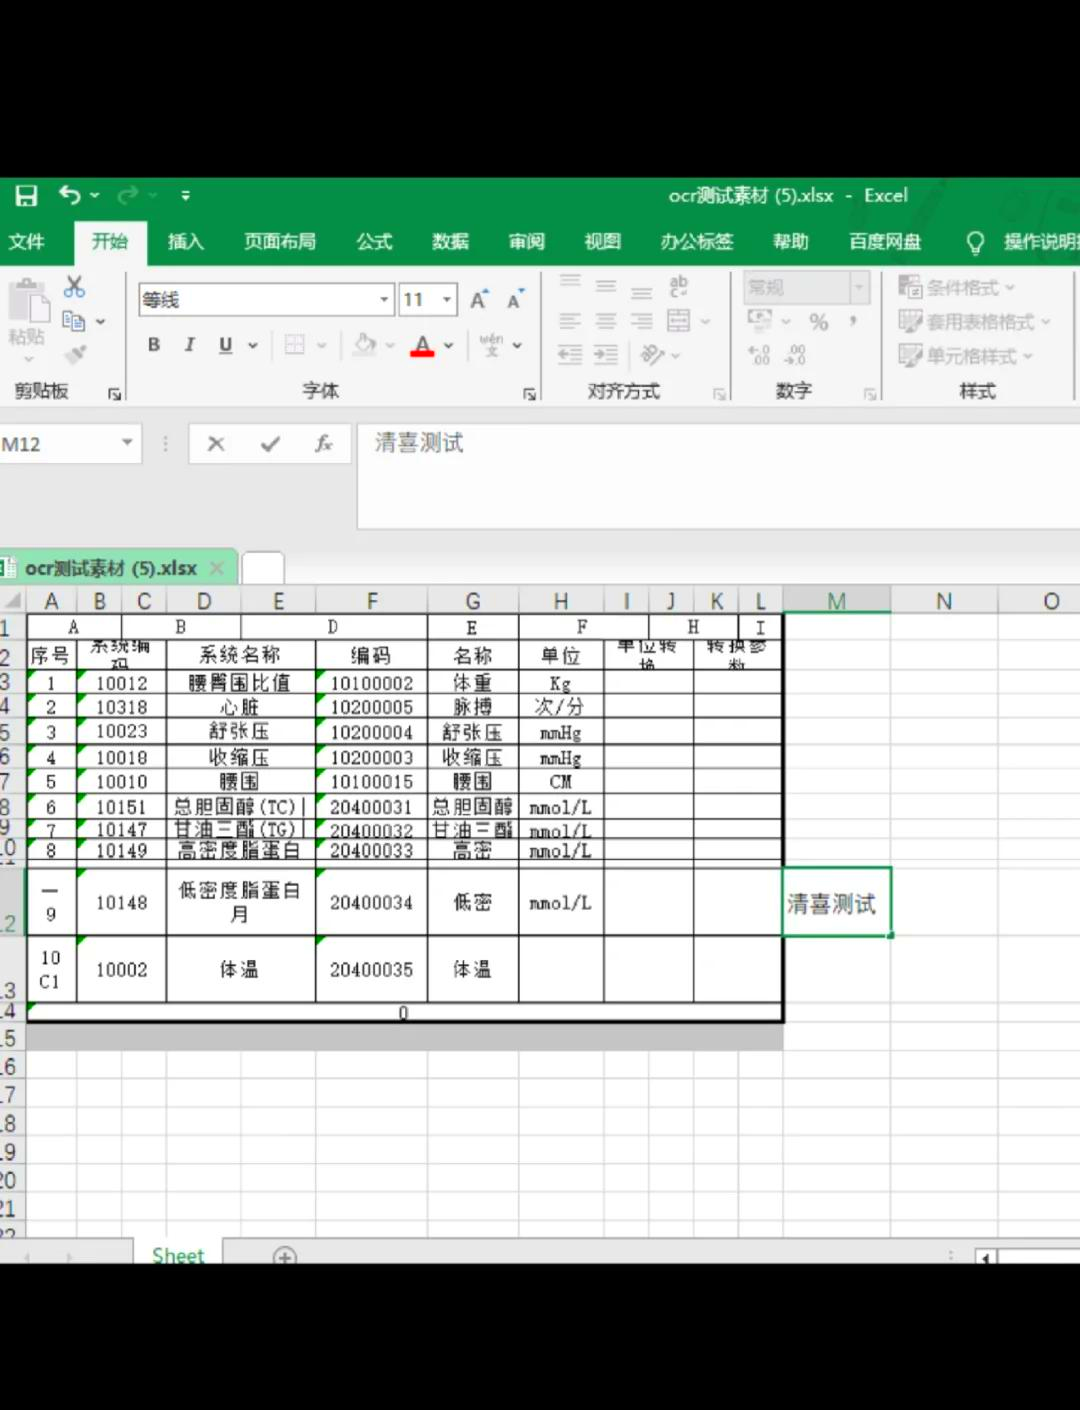Open the font size 11 dropdown

[x=447, y=300]
